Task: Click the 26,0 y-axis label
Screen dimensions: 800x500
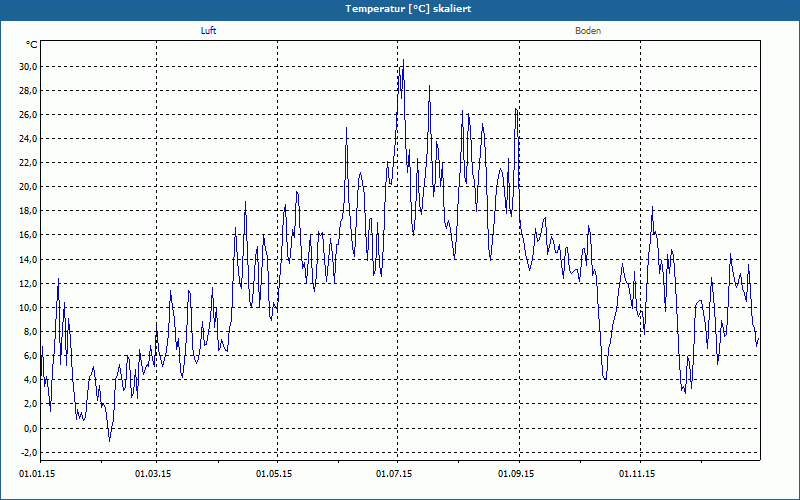Action: (x=28, y=114)
